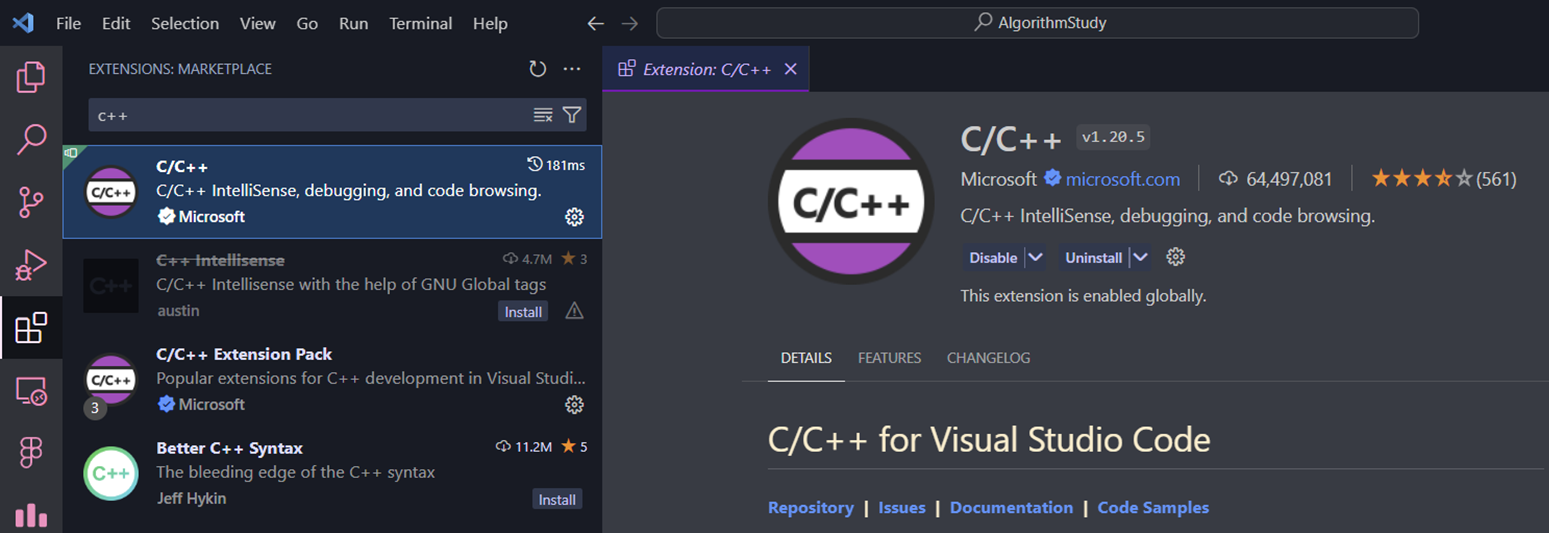The width and height of the screenshot is (1549, 533).
Task: Open the Run and Debug view
Action: (x=31, y=265)
